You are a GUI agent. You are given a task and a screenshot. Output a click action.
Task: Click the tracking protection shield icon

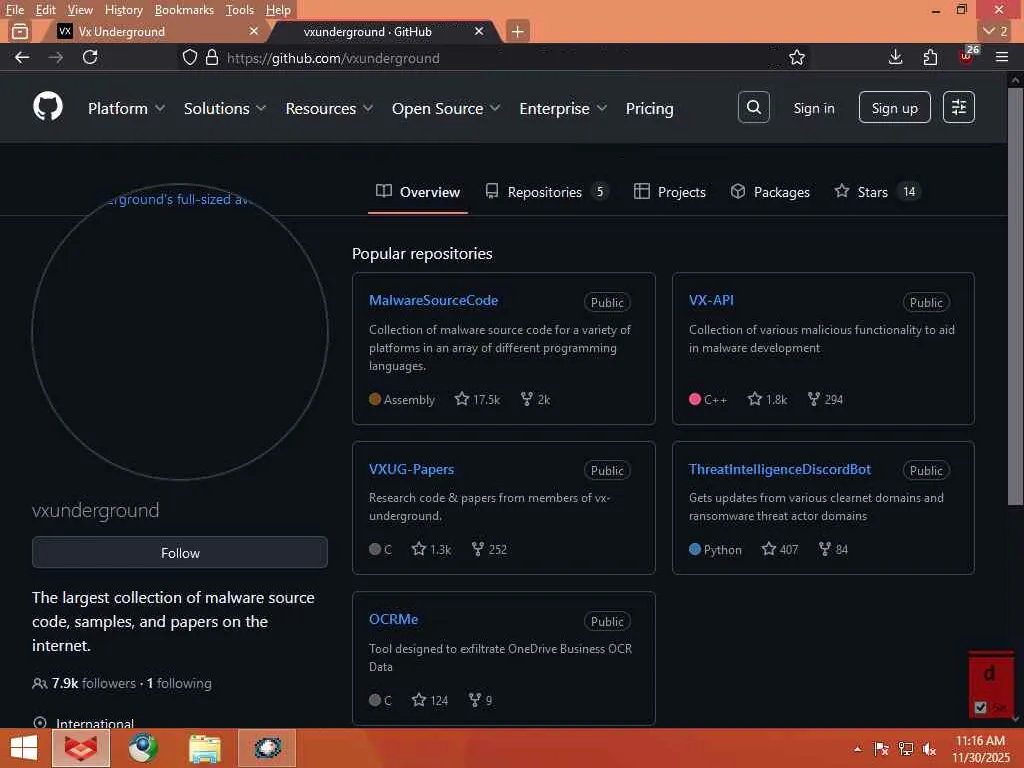click(189, 57)
